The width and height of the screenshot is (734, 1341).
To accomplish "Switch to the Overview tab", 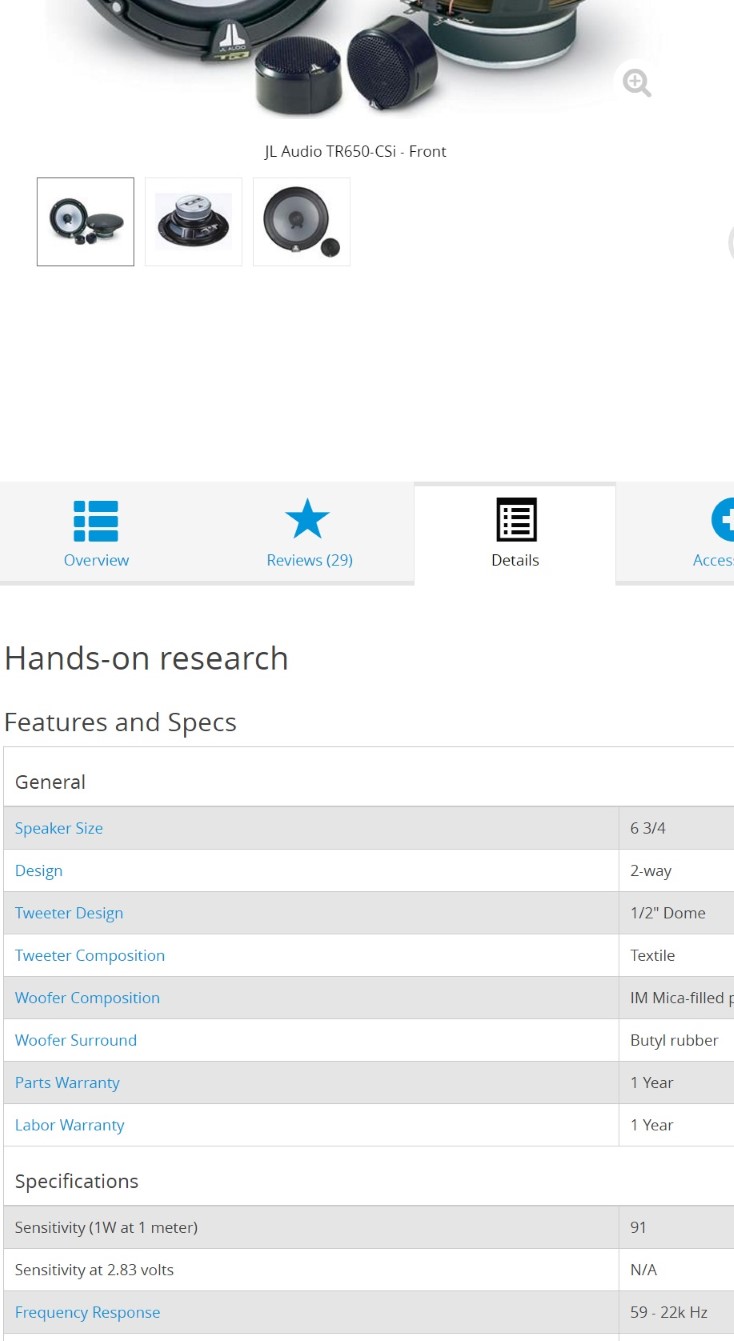I will tap(96, 560).
